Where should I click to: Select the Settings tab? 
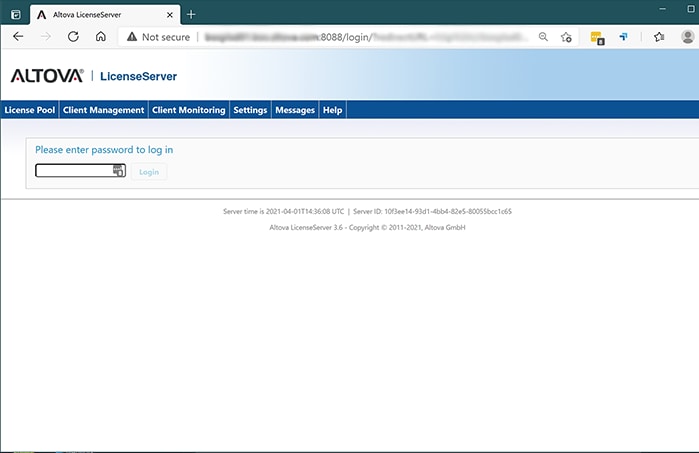[250, 110]
